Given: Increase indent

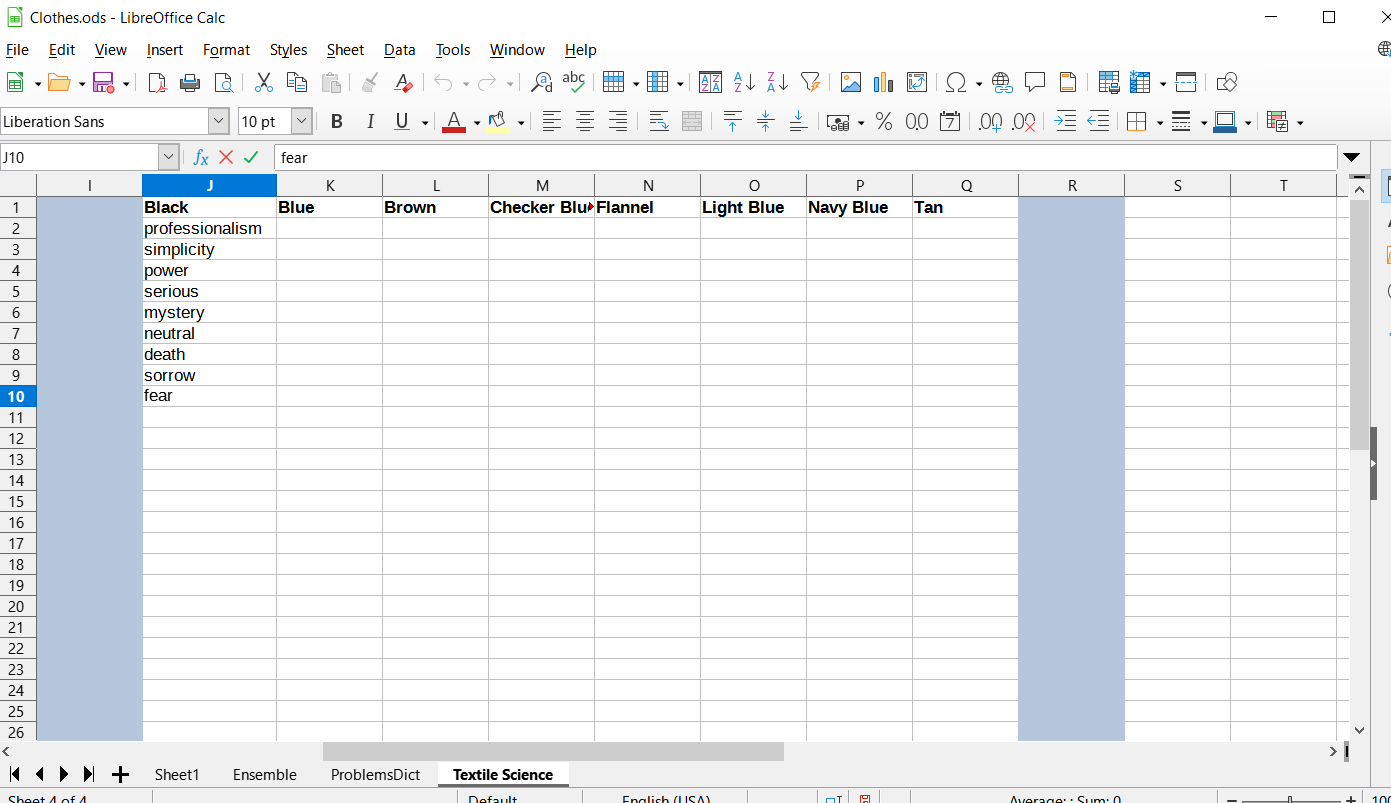Looking at the screenshot, I should (x=1065, y=122).
